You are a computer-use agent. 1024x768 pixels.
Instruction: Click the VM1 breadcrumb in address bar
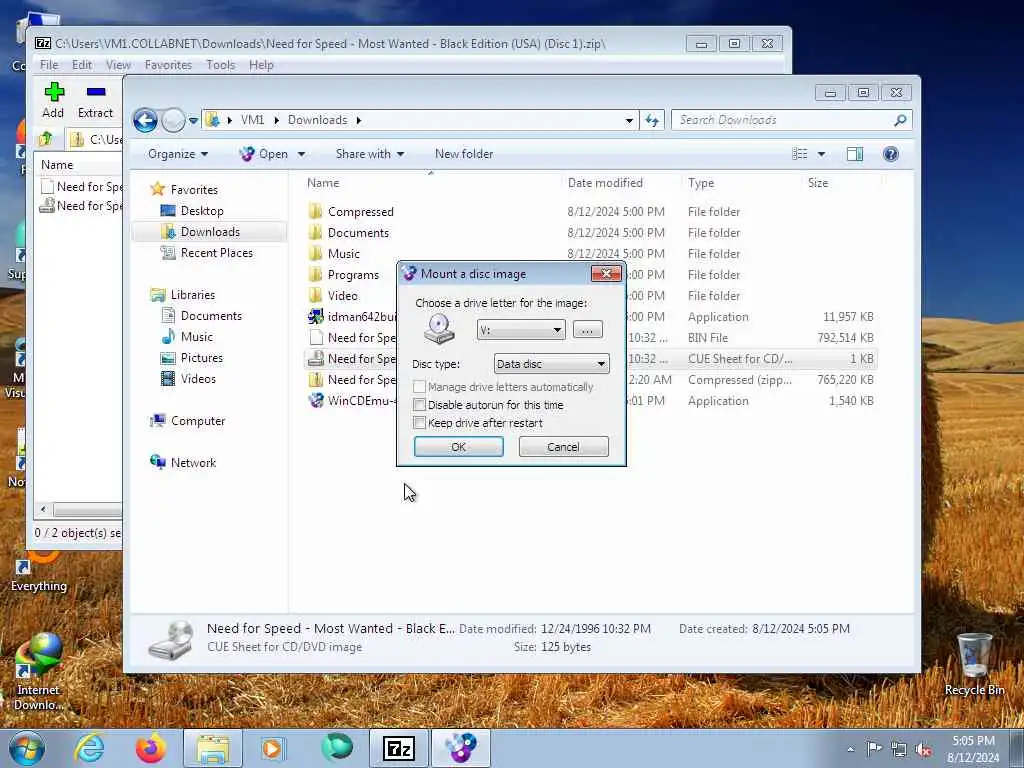[x=253, y=120]
